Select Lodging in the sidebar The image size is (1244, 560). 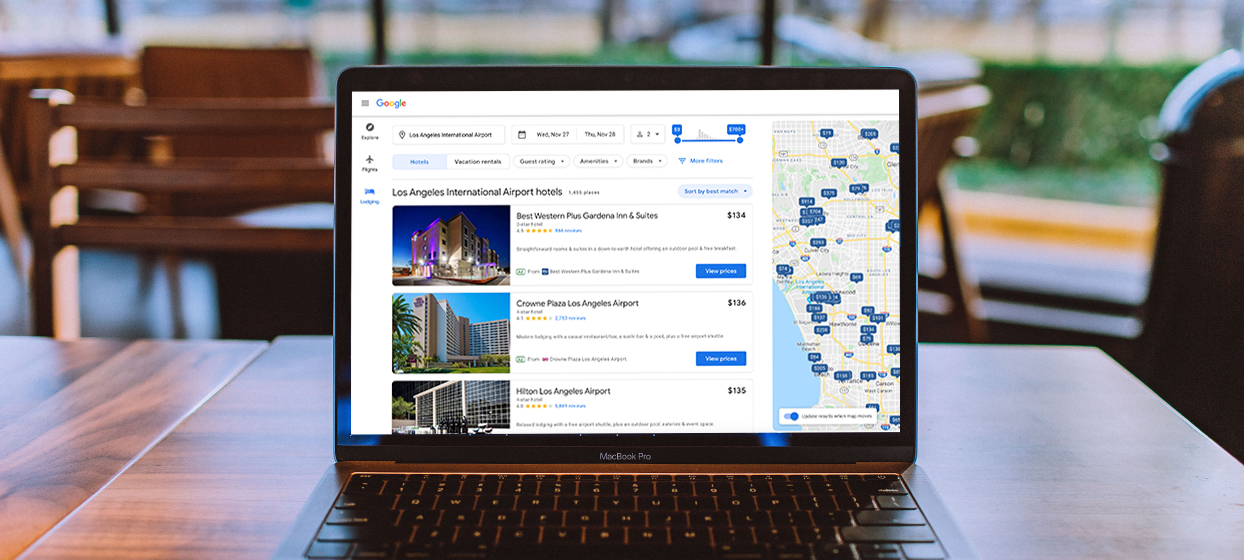[x=370, y=195]
